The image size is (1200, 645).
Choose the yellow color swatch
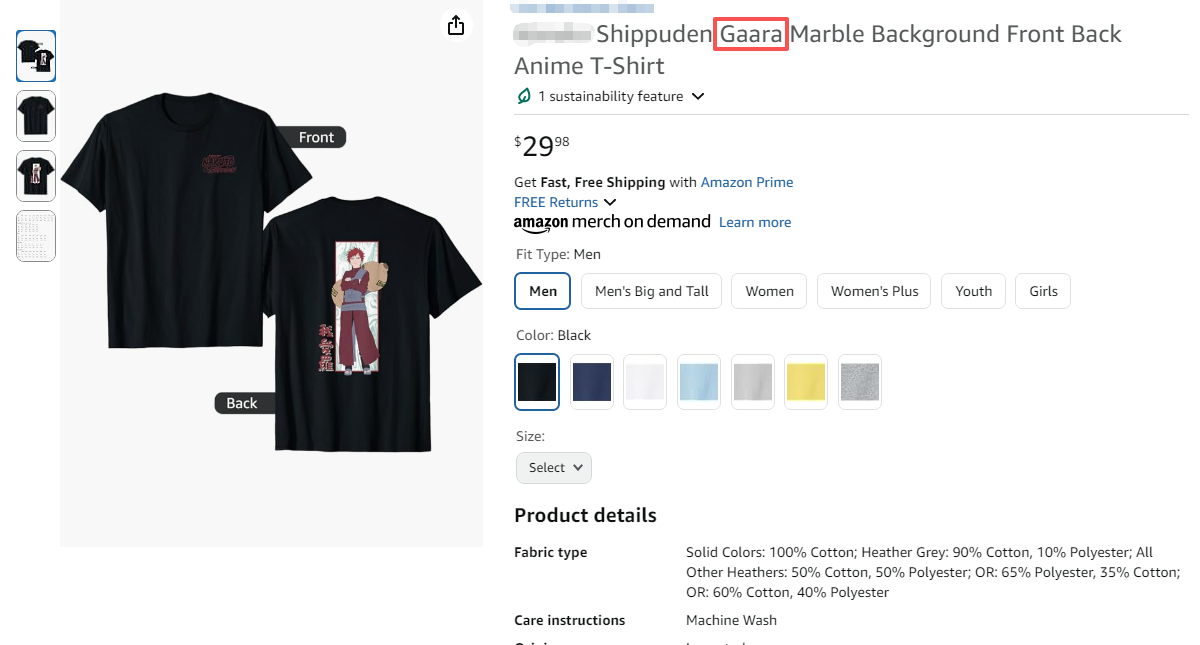pyautogui.click(x=806, y=382)
